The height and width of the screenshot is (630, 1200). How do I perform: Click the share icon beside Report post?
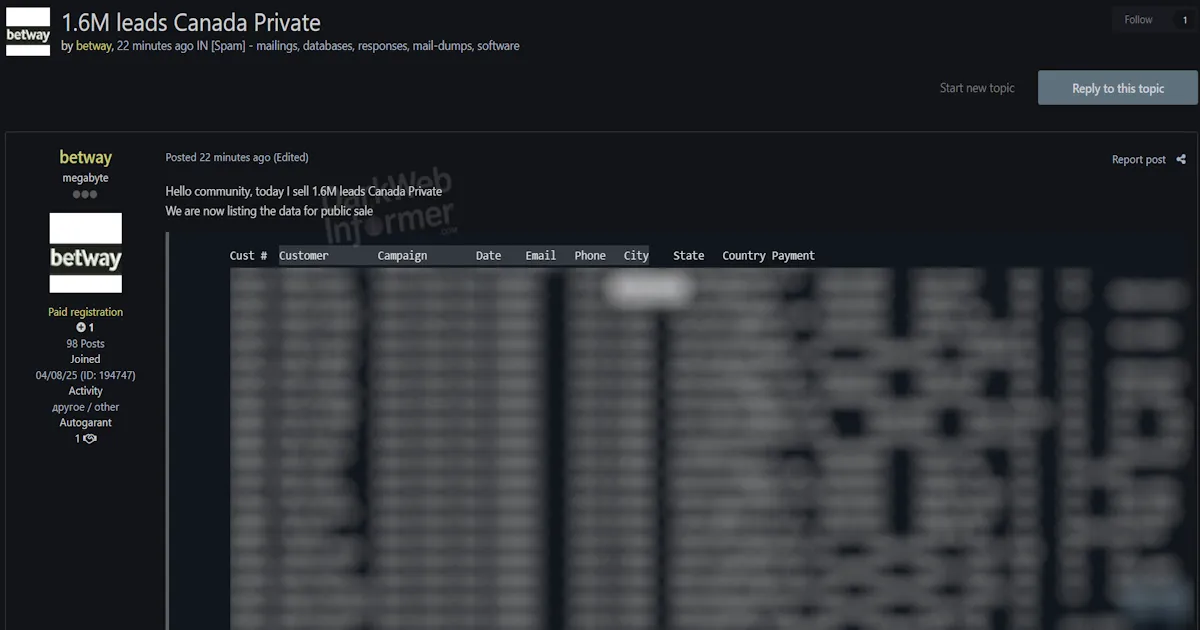(x=1181, y=159)
